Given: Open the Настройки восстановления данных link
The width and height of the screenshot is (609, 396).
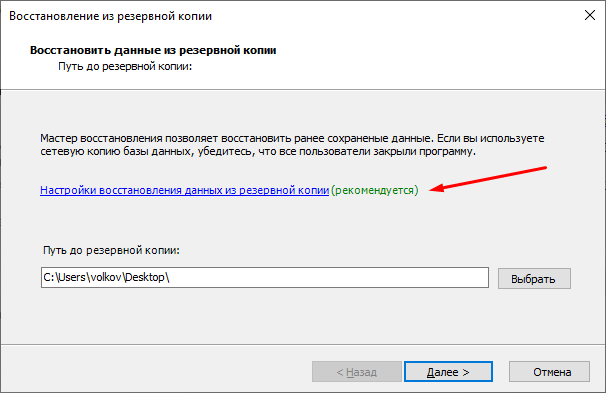Looking at the screenshot, I should tap(184, 190).
